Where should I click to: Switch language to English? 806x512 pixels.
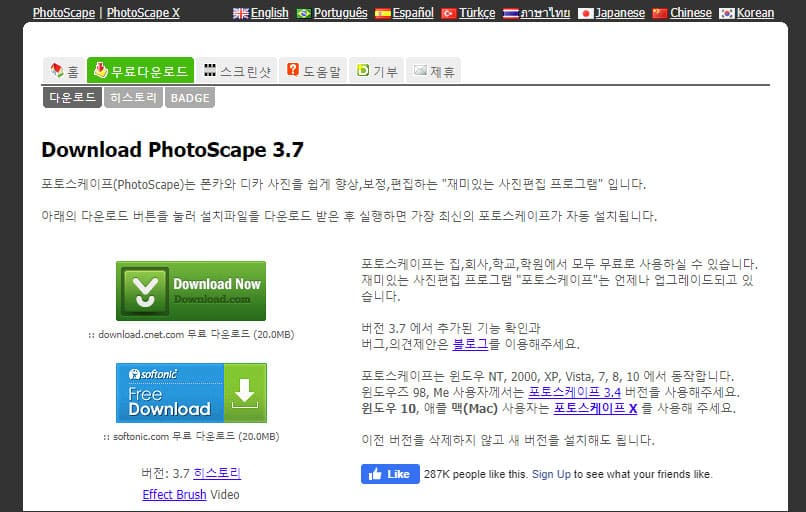click(269, 13)
